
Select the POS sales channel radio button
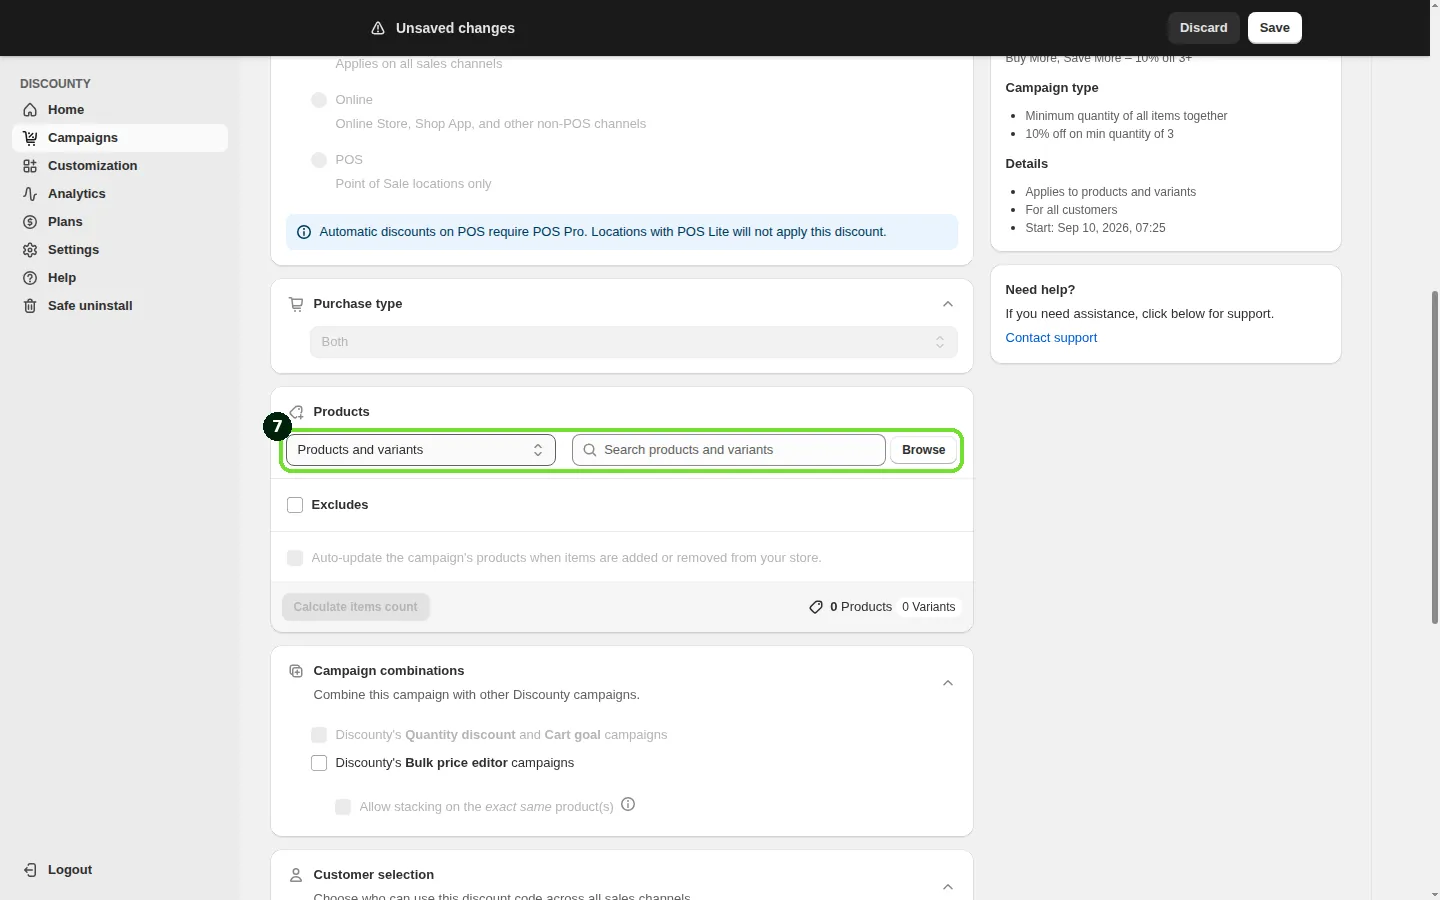(x=319, y=160)
